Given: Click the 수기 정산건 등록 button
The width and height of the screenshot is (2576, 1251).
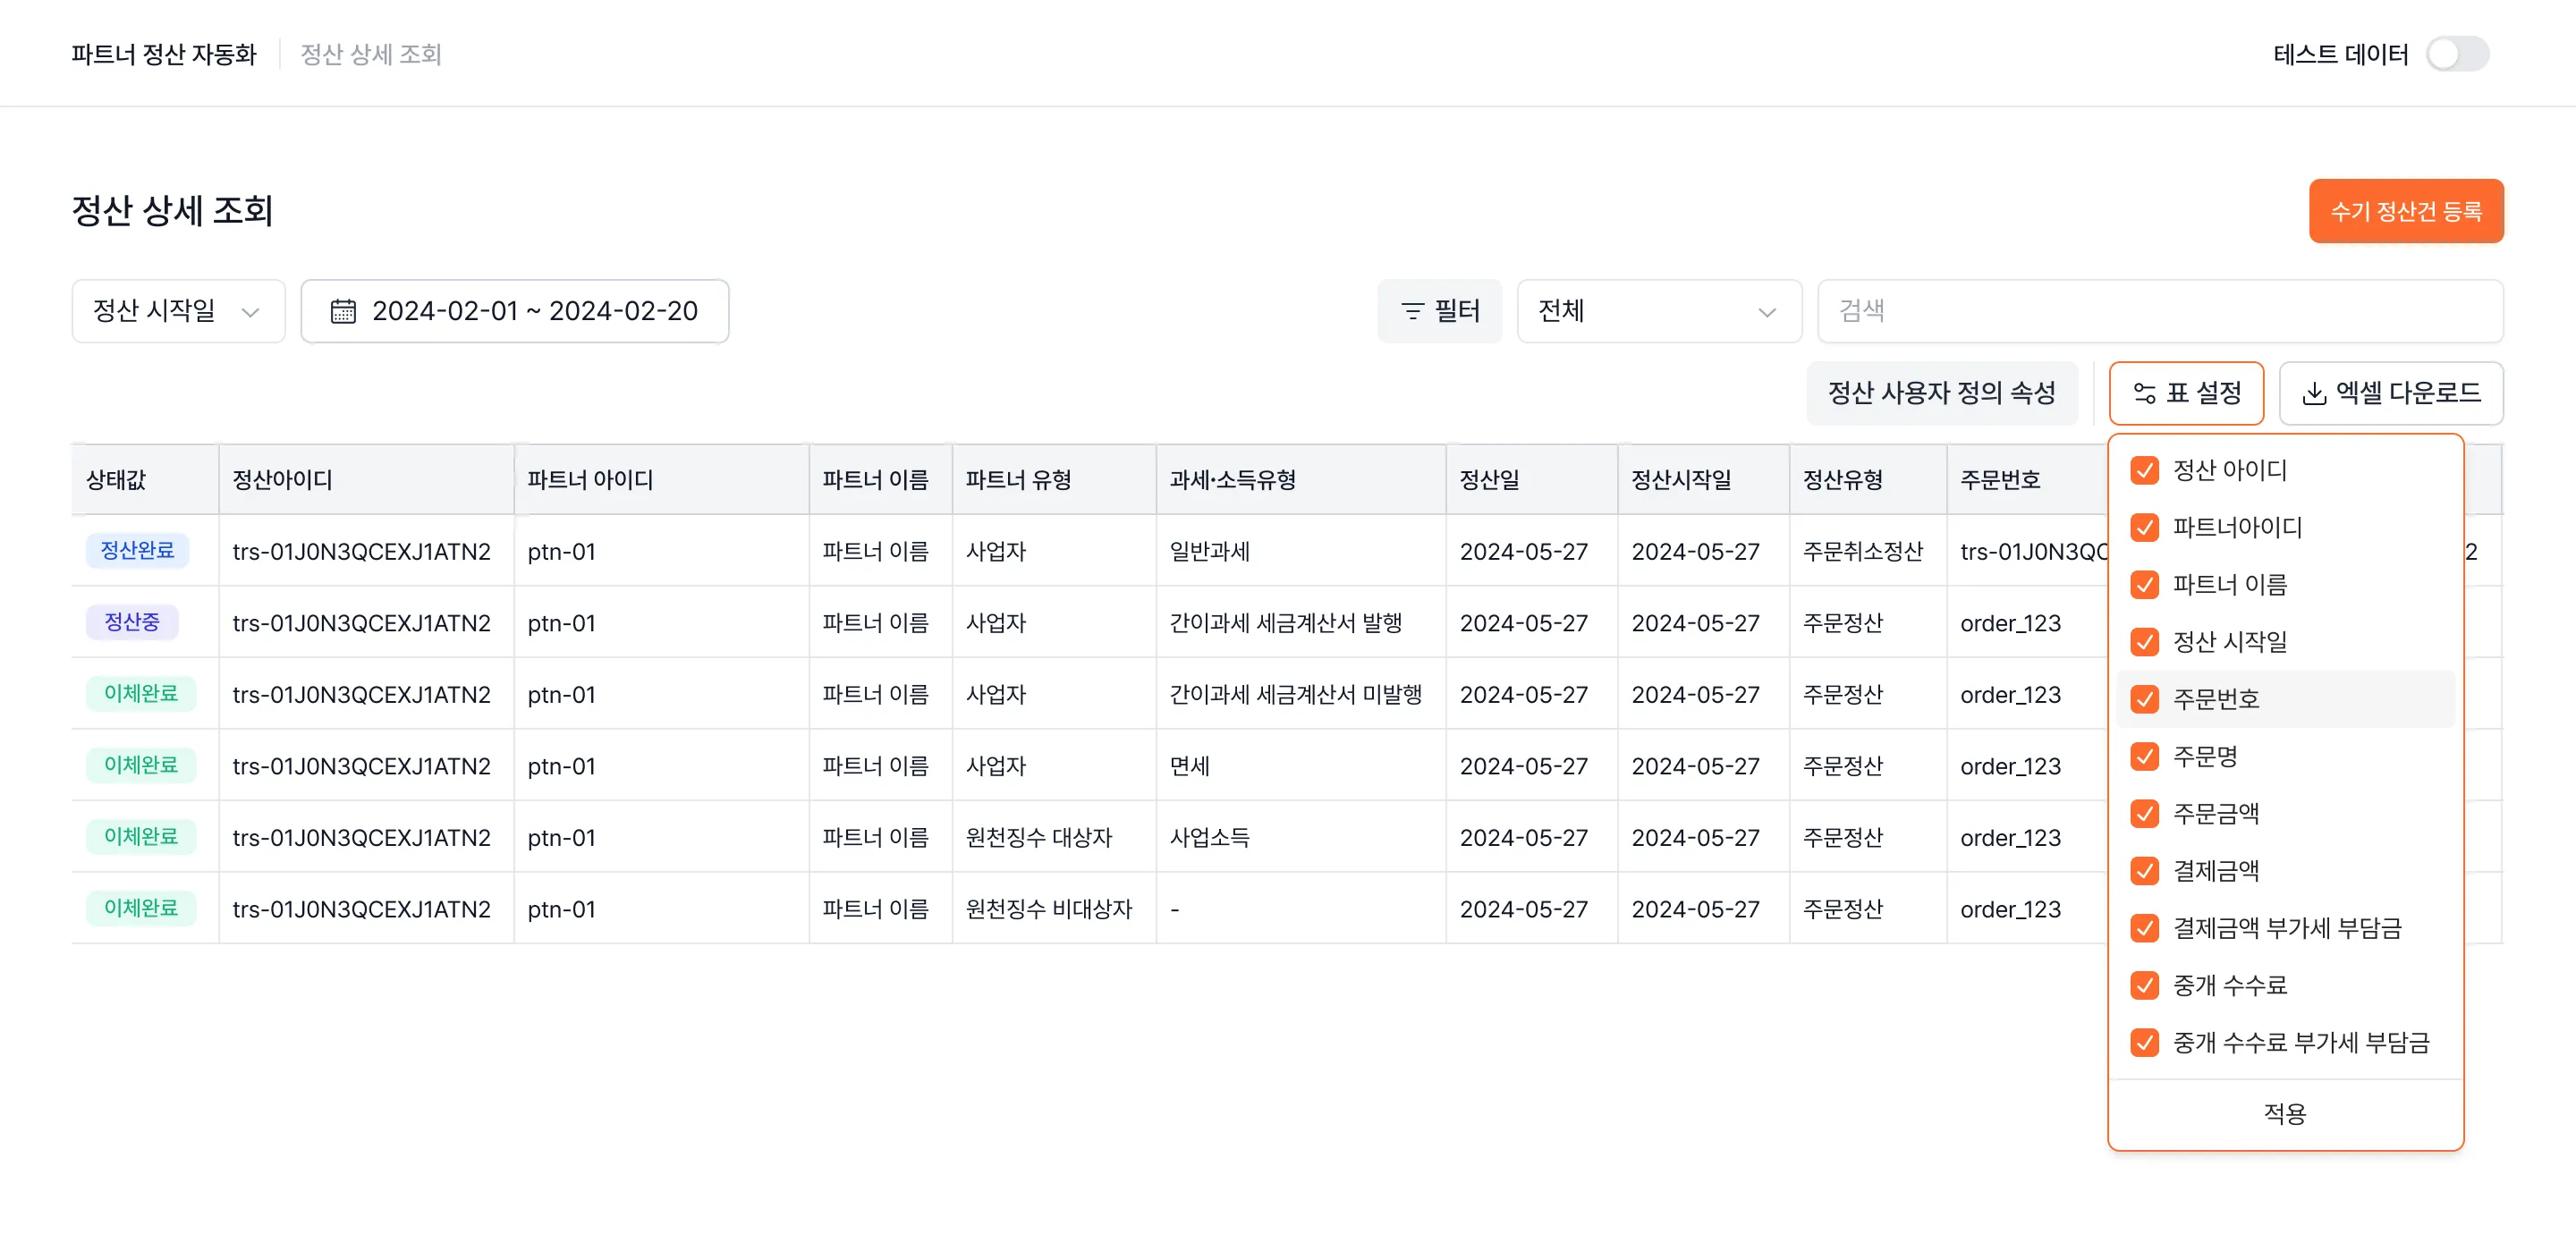Looking at the screenshot, I should (2406, 211).
